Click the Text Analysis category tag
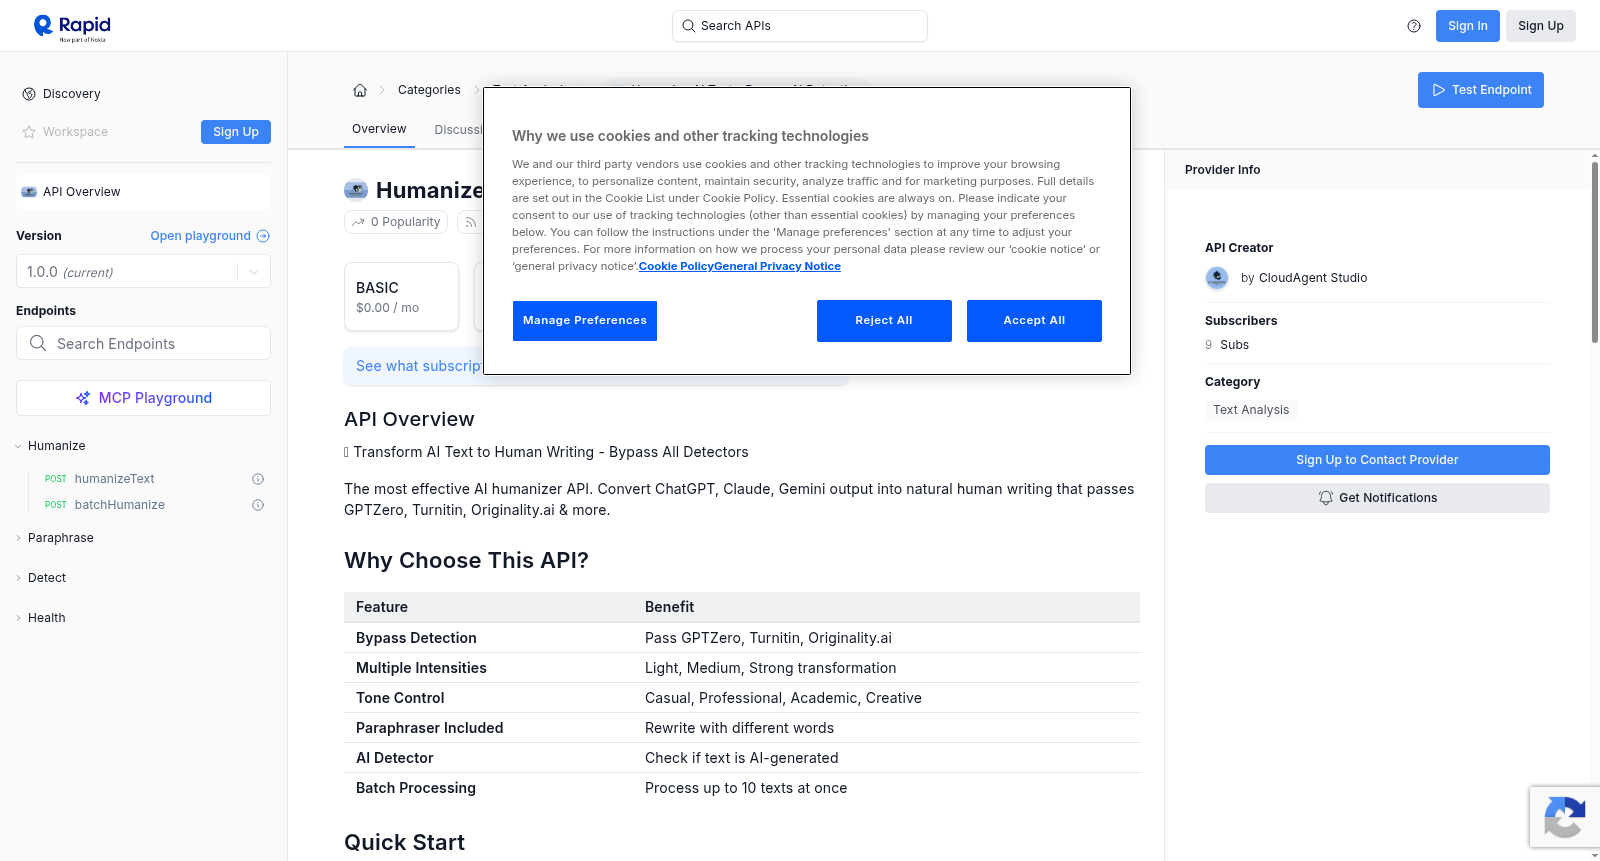 [1251, 410]
